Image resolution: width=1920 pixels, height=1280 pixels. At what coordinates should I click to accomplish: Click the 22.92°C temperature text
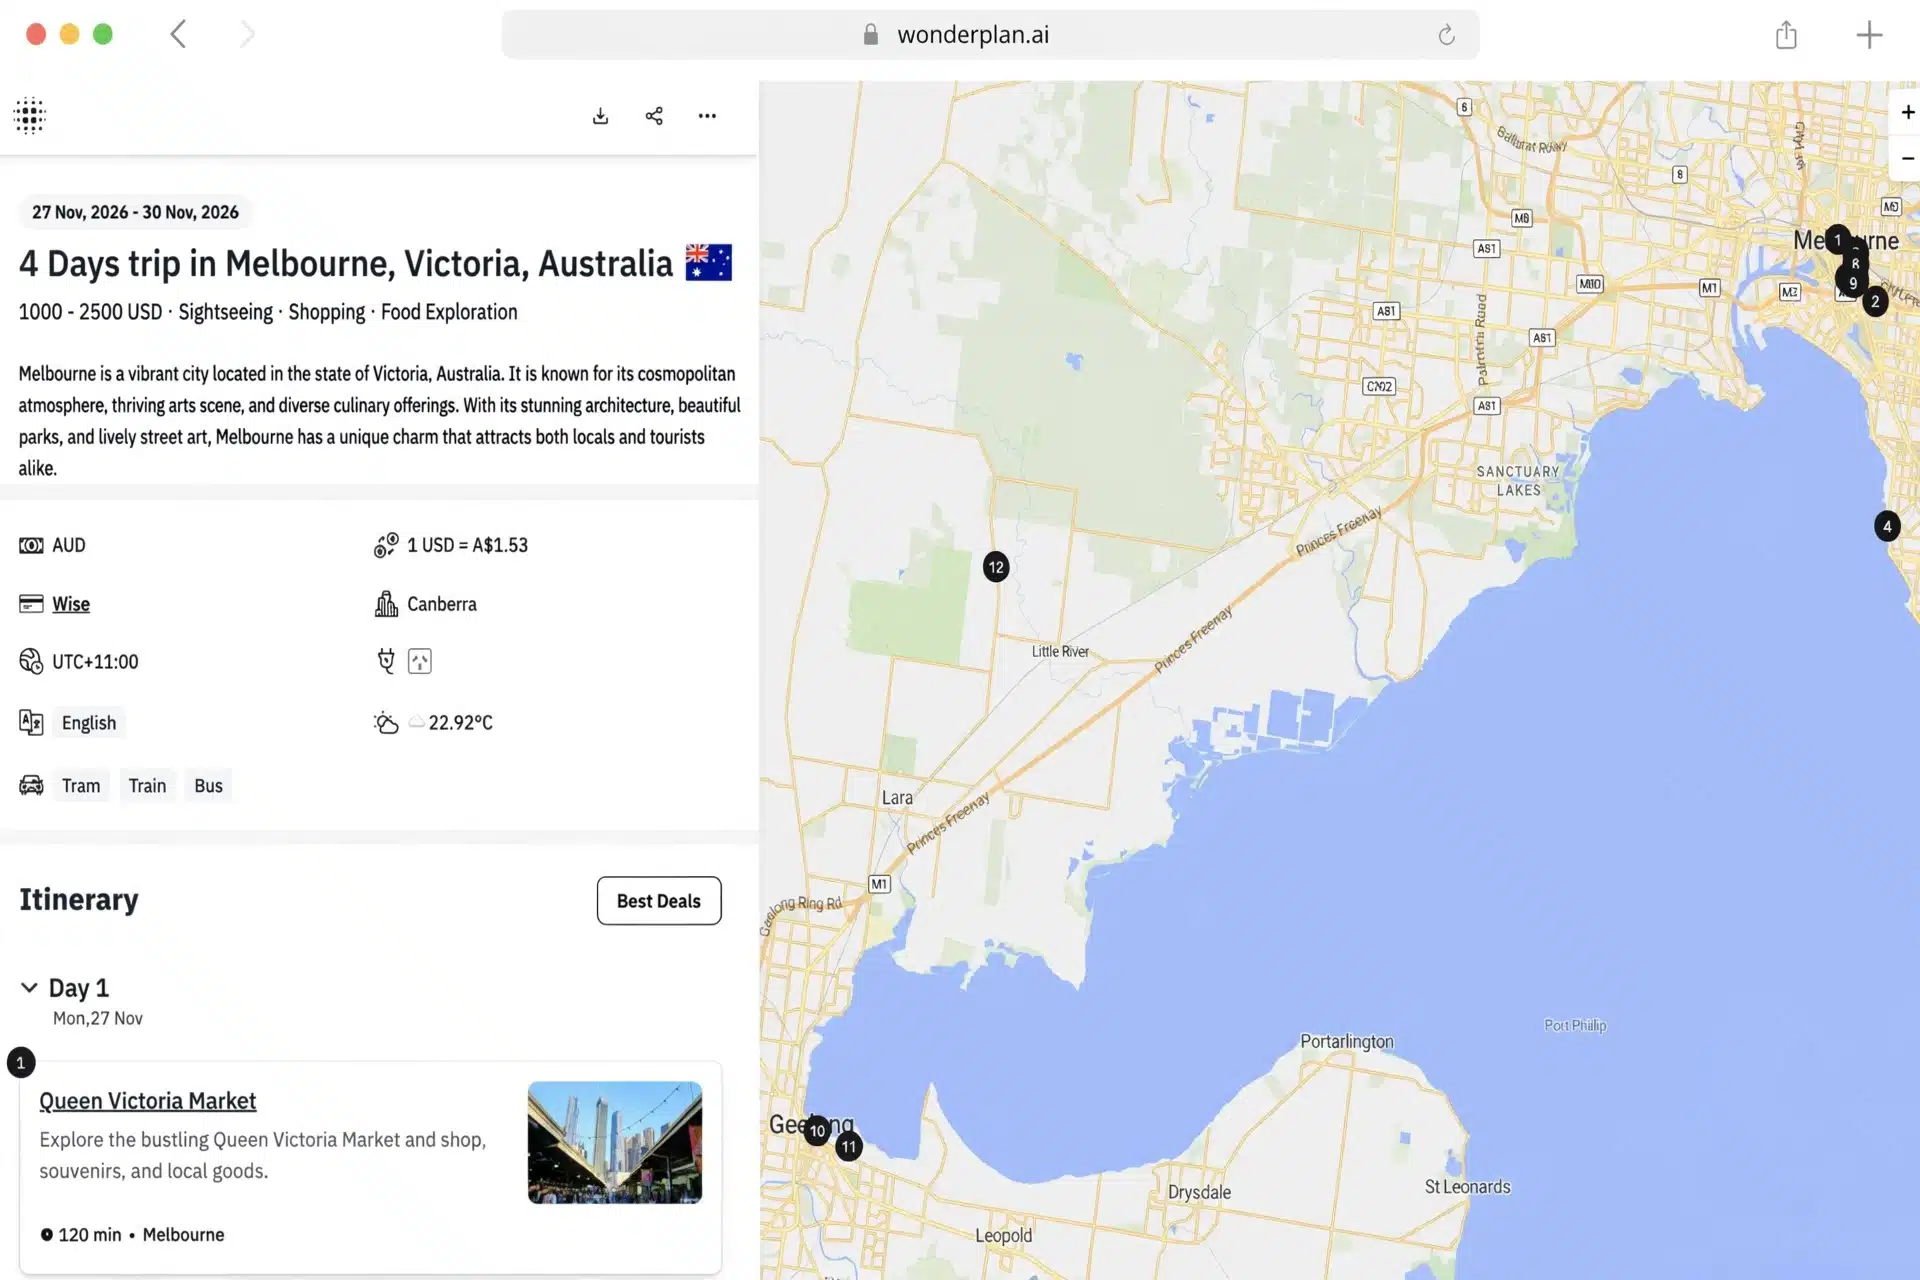coord(461,723)
